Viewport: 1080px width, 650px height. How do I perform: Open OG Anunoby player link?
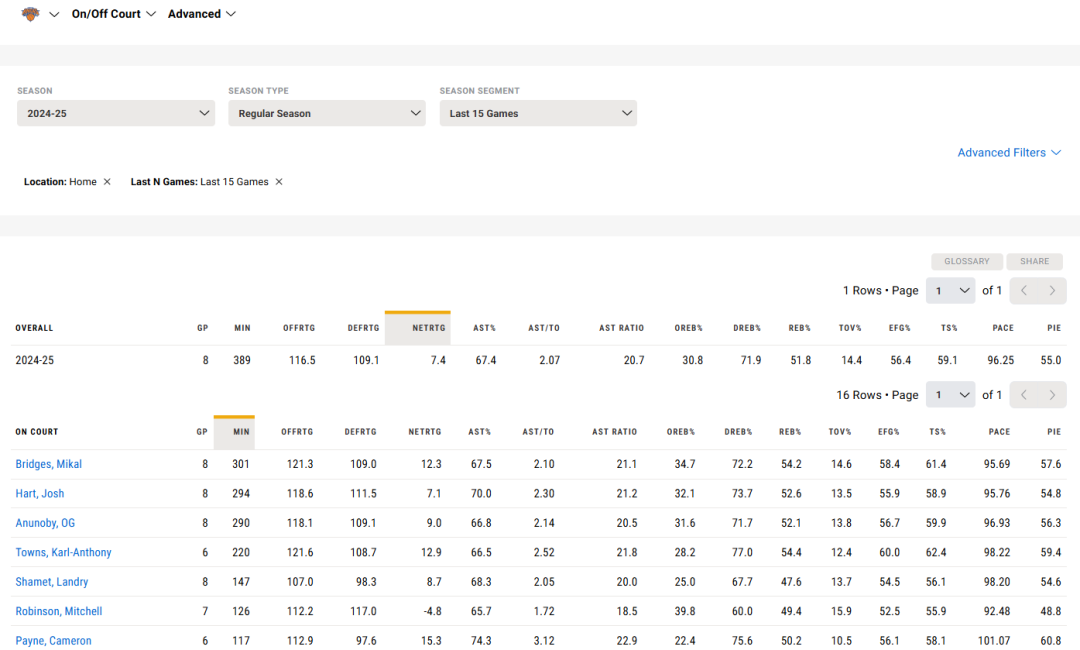[45, 523]
